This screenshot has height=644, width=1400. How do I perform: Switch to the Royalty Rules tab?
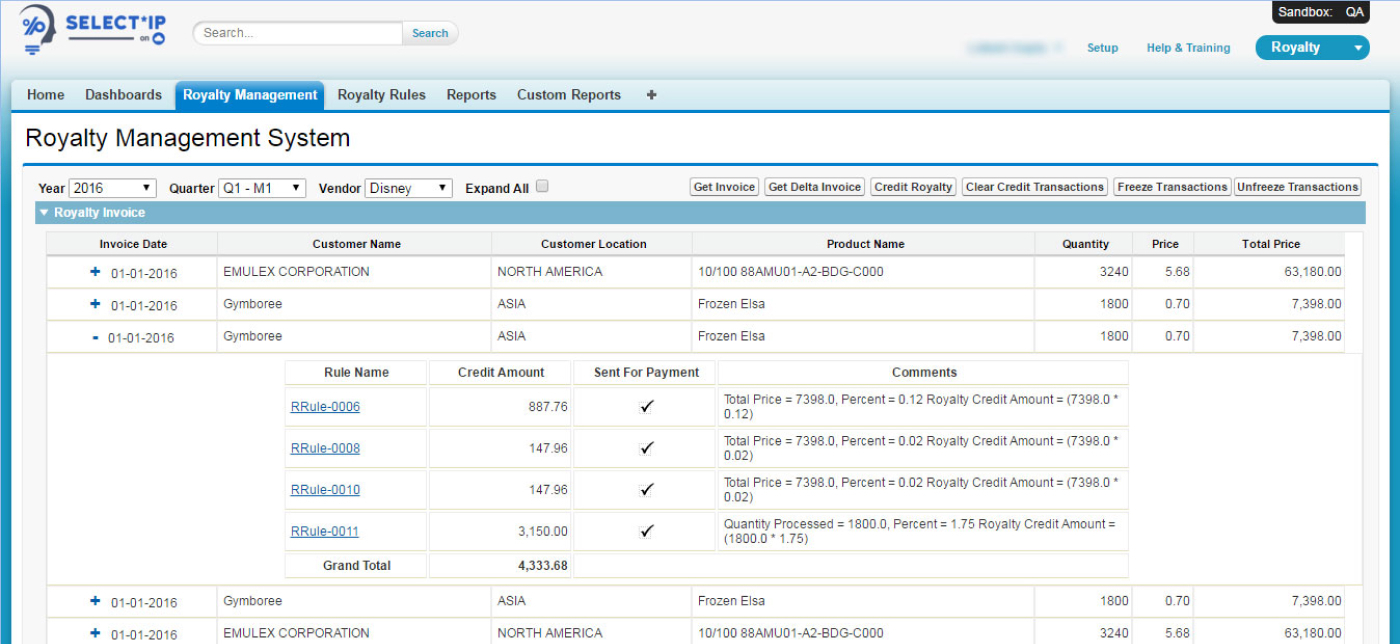[381, 95]
